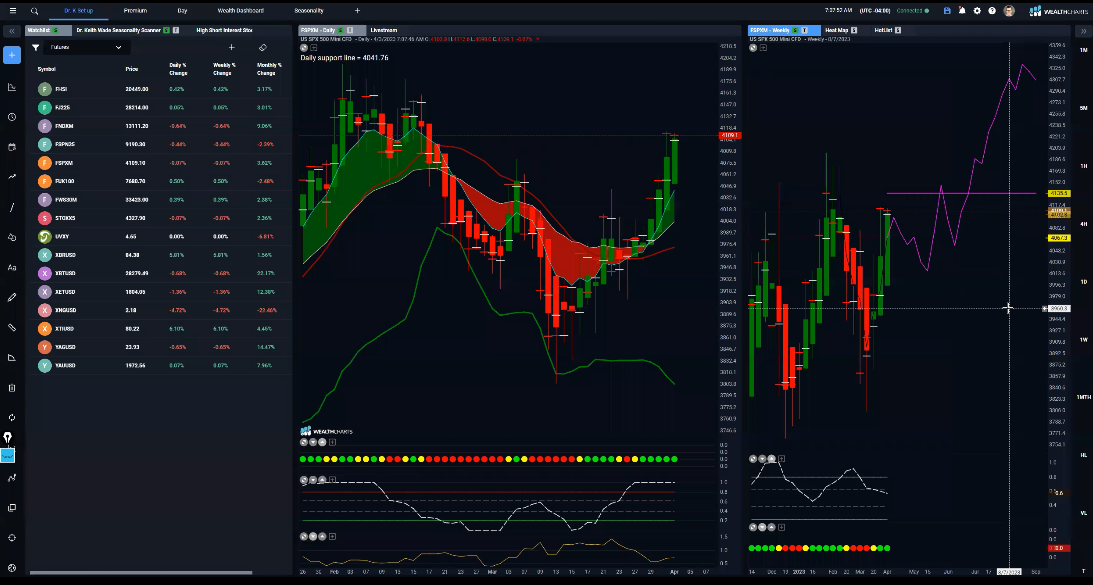
Task: Switch to the Seasonality workspace tab
Action: pyautogui.click(x=309, y=11)
